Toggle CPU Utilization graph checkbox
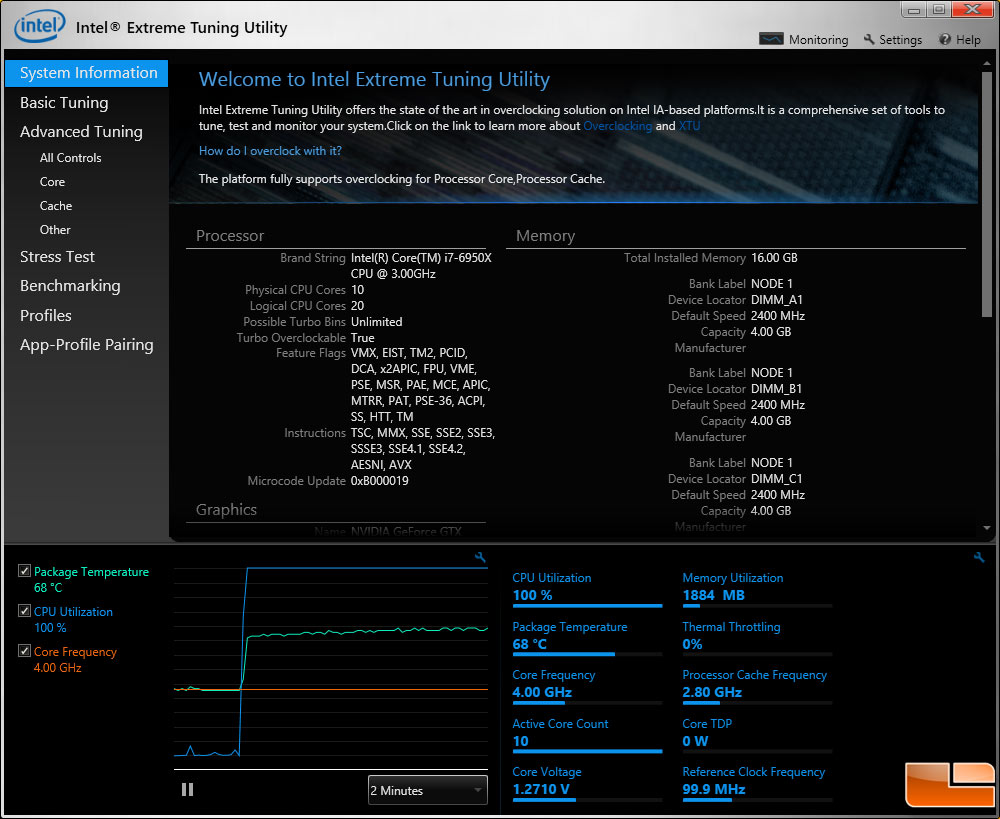The image size is (1000, 819). pyautogui.click(x=24, y=610)
